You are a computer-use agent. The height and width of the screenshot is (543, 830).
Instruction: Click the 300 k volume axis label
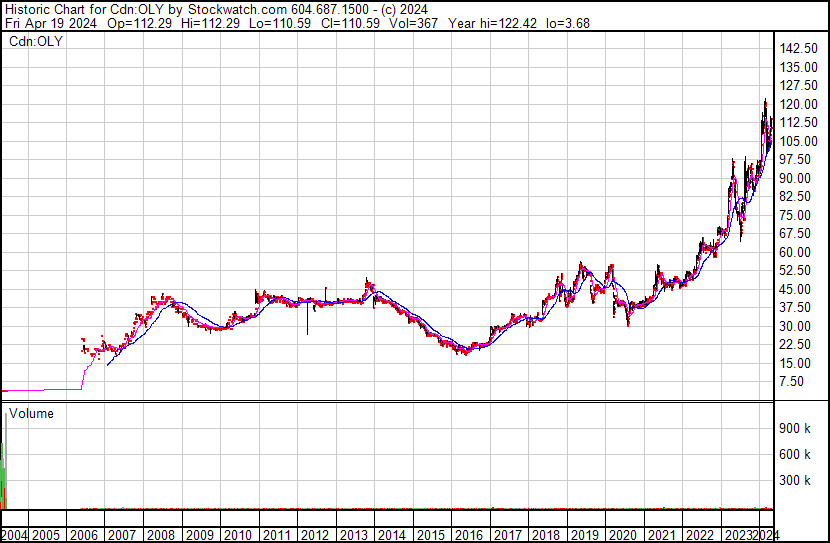796,480
